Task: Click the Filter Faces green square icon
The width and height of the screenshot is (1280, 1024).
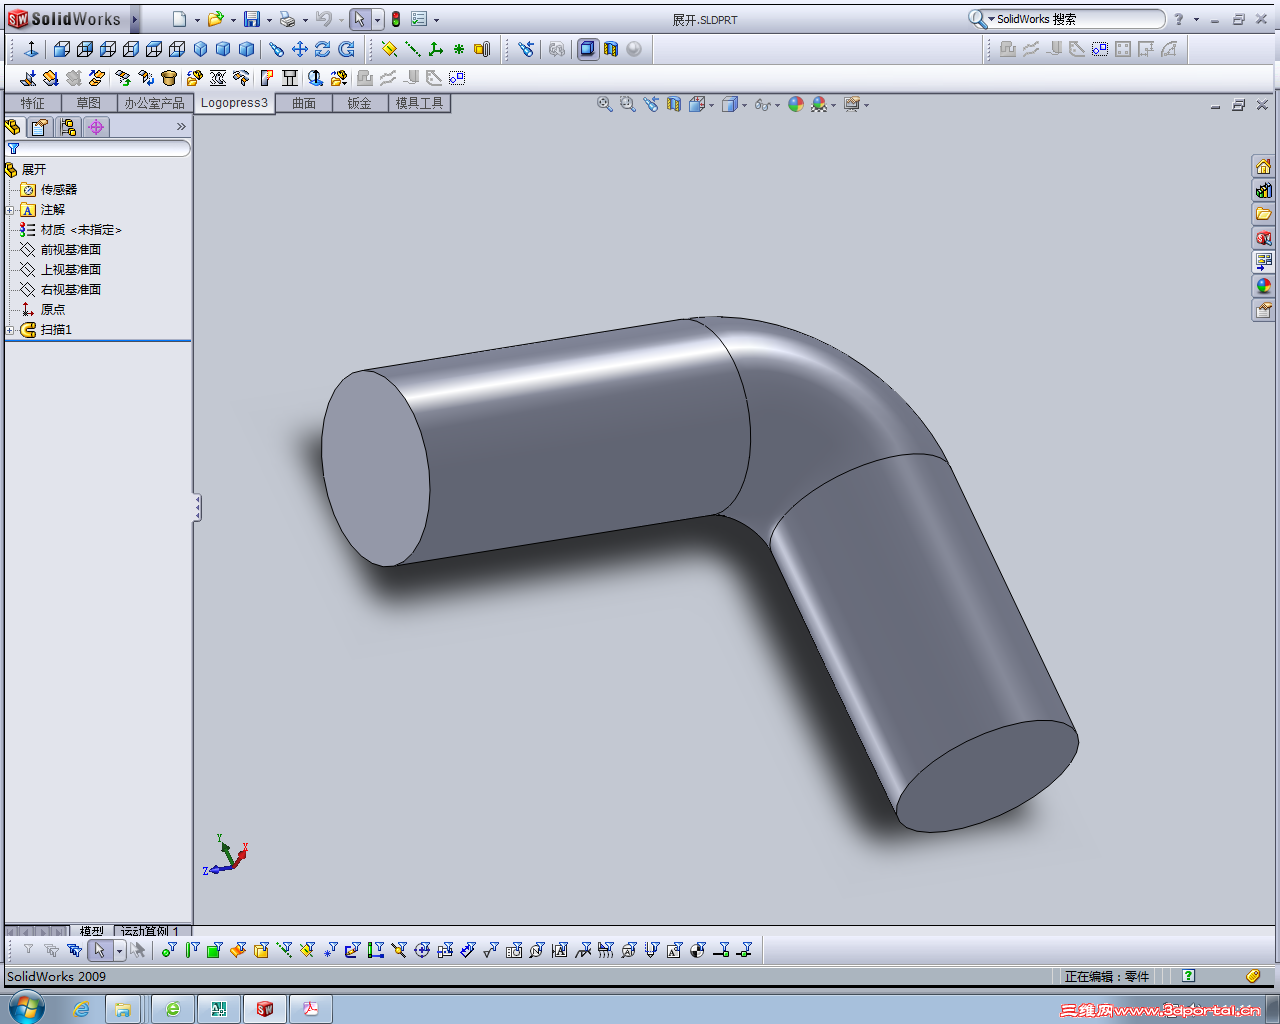Action: 214,950
